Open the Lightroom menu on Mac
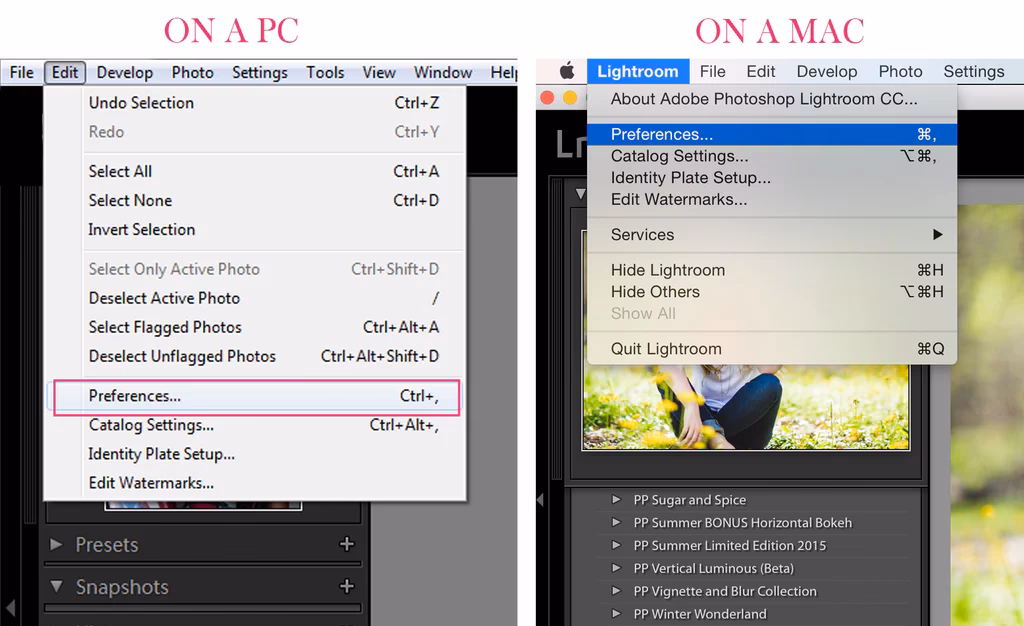Screen dimensions: 1024x626 [637, 71]
